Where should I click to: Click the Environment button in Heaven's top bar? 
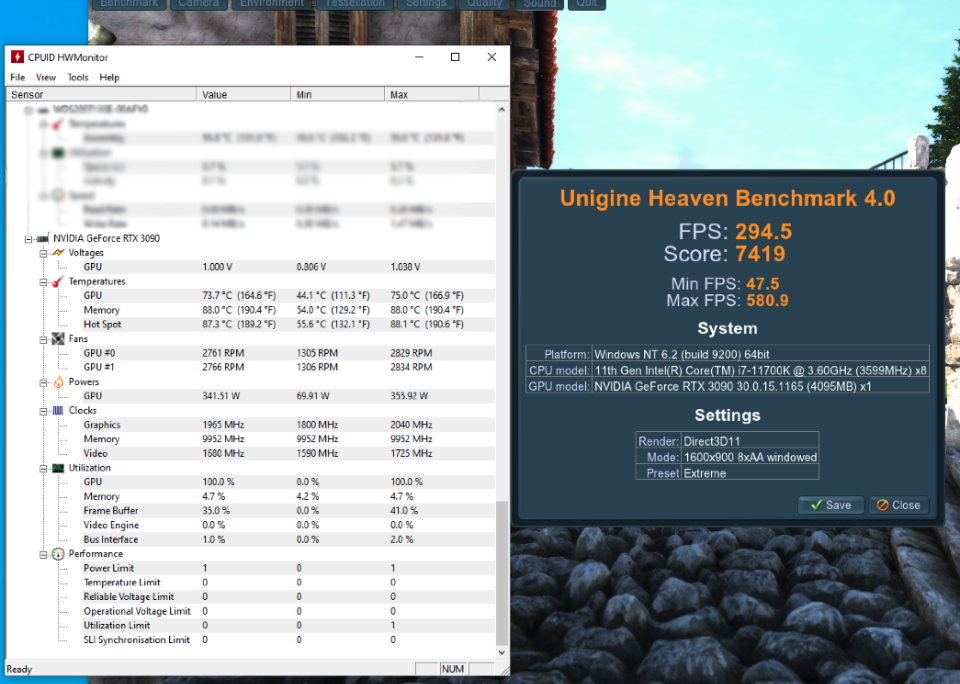coord(271,4)
